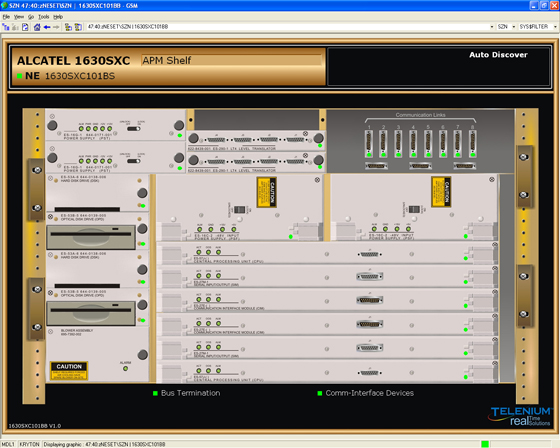The image size is (560, 448).
Task: Expand the SYS$FILTER dropdown
Action: (x=555, y=27)
